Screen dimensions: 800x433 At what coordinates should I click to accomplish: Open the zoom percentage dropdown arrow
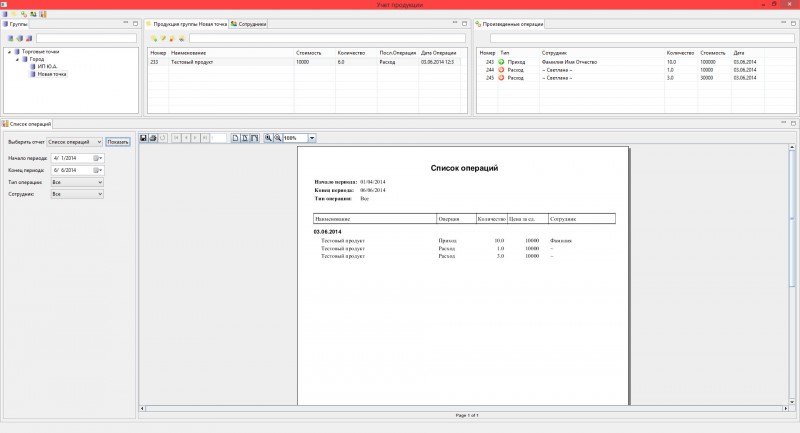point(312,138)
